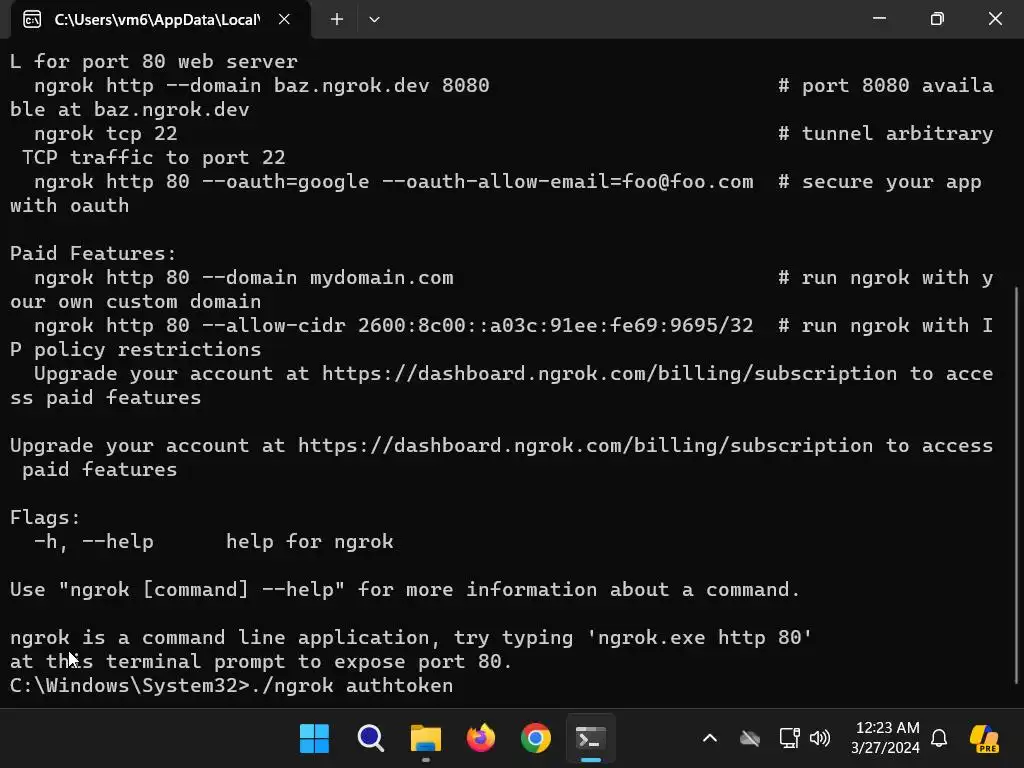Image resolution: width=1024 pixels, height=768 pixels.
Task: Close the current terminal tab
Action: tap(284, 20)
